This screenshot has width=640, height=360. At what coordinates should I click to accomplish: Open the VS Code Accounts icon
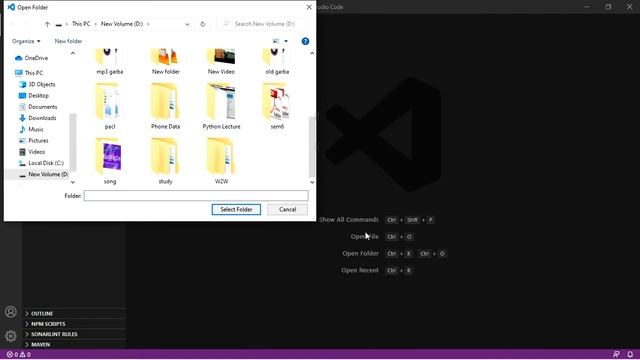(x=11, y=312)
